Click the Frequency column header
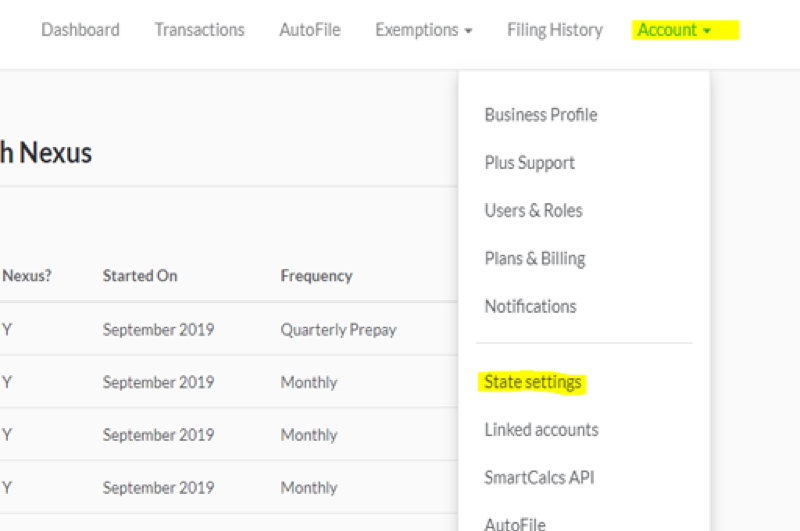Image resolution: width=800 pixels, height=531 pixels. [317, 276]
